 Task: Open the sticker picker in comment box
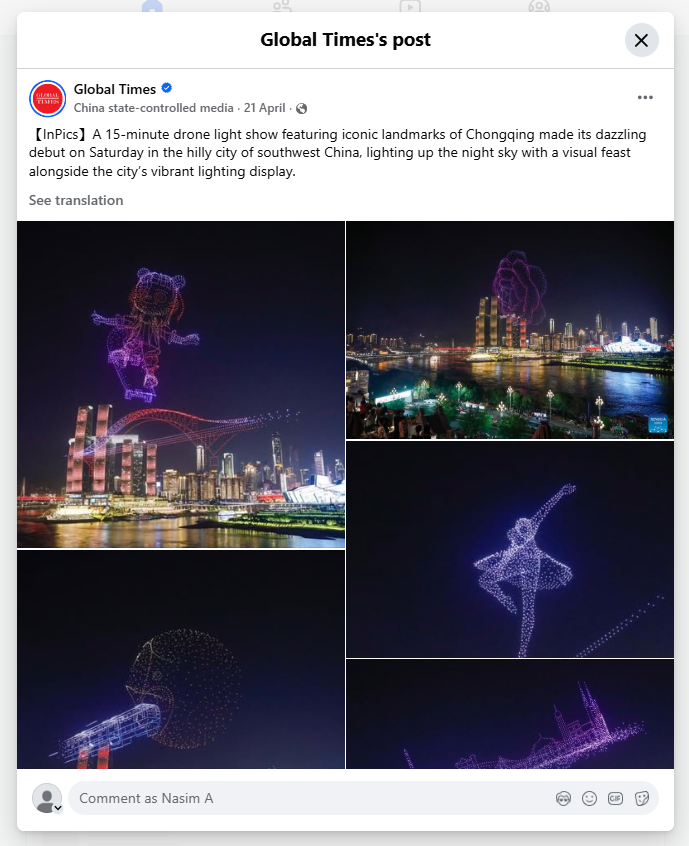(x=642, y=799)
